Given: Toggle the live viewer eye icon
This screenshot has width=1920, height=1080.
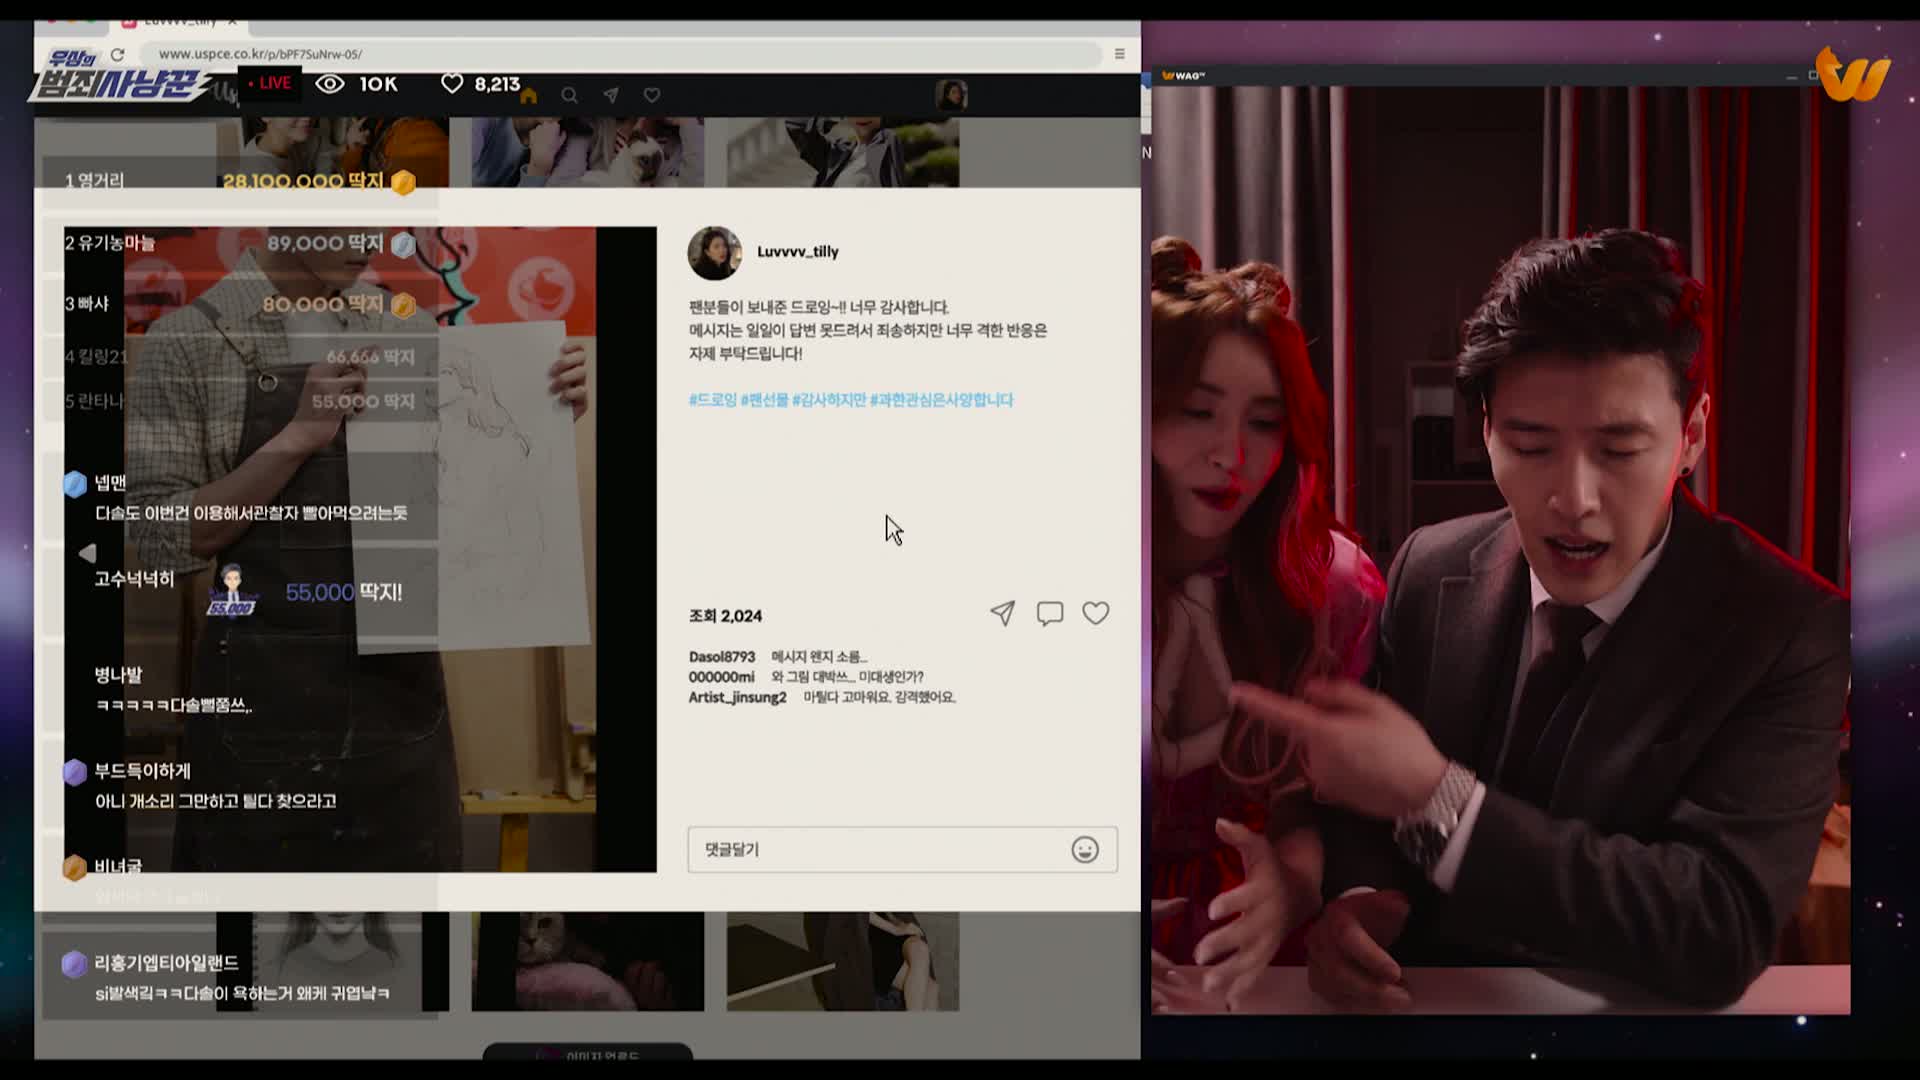Looking at the screenshot, I should 330,84.
